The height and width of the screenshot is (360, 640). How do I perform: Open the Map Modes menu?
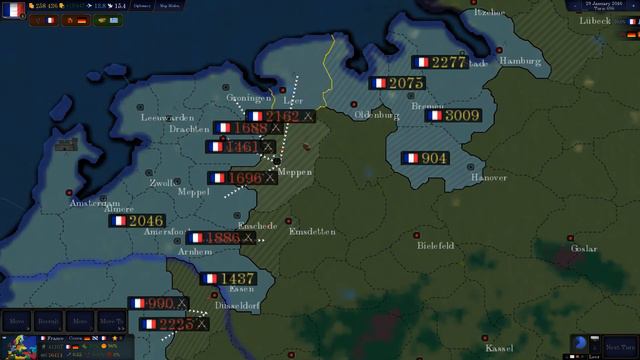(x=169, y=6)
